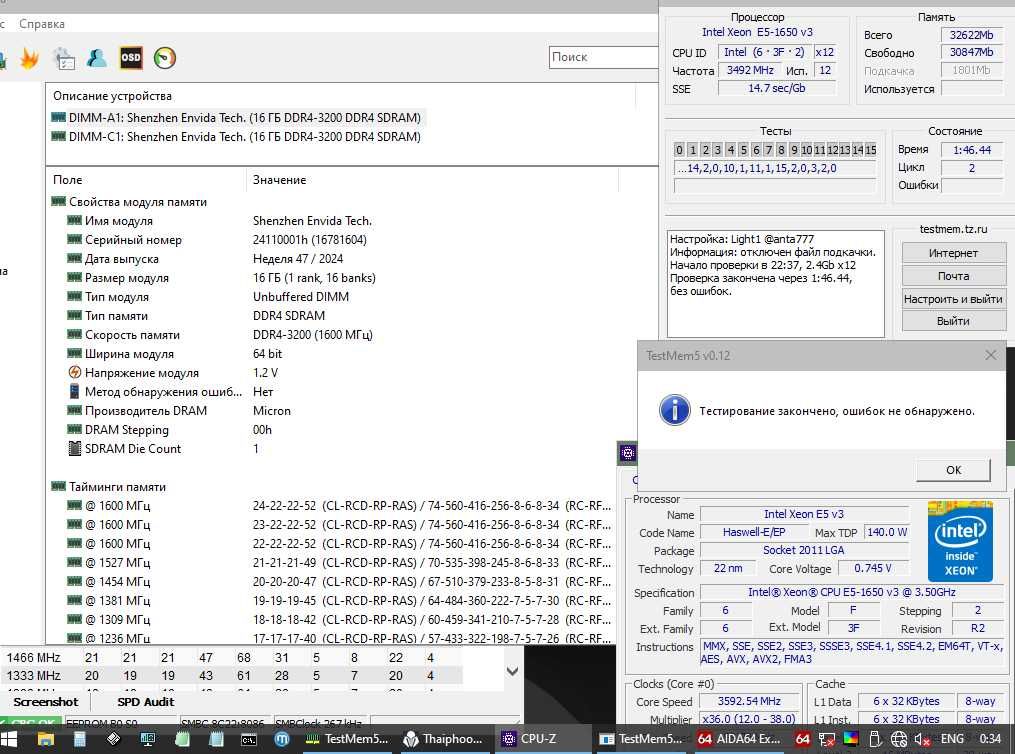The height and width of the screenshot is (754, 1015).
Task: Click Выйти button in TestMem5
Action: point(954,321)
